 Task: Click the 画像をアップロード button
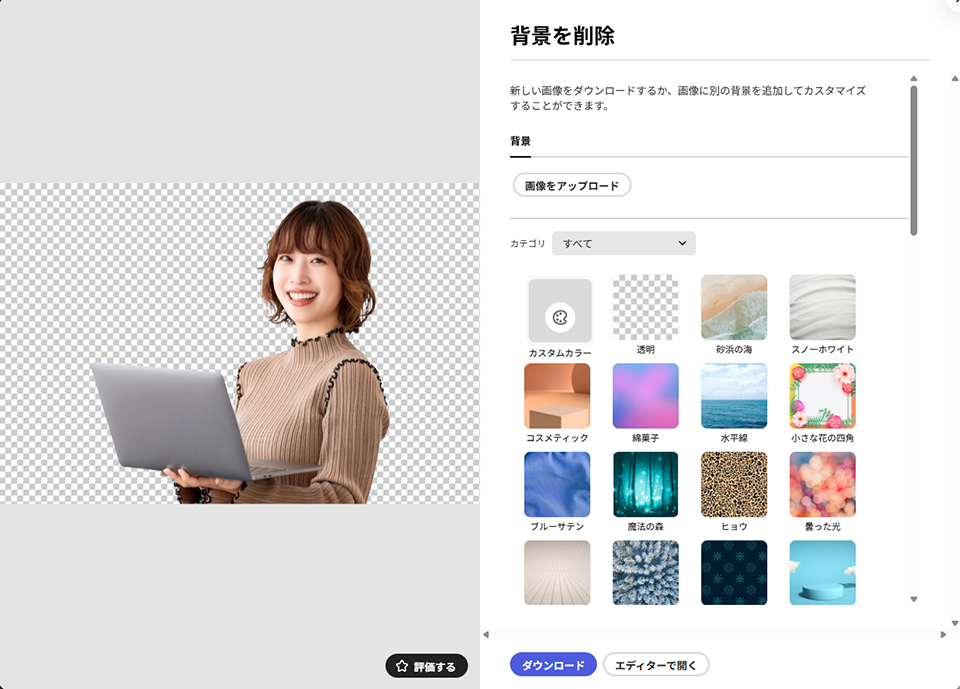pyautogui.click(x=572, y=186)
